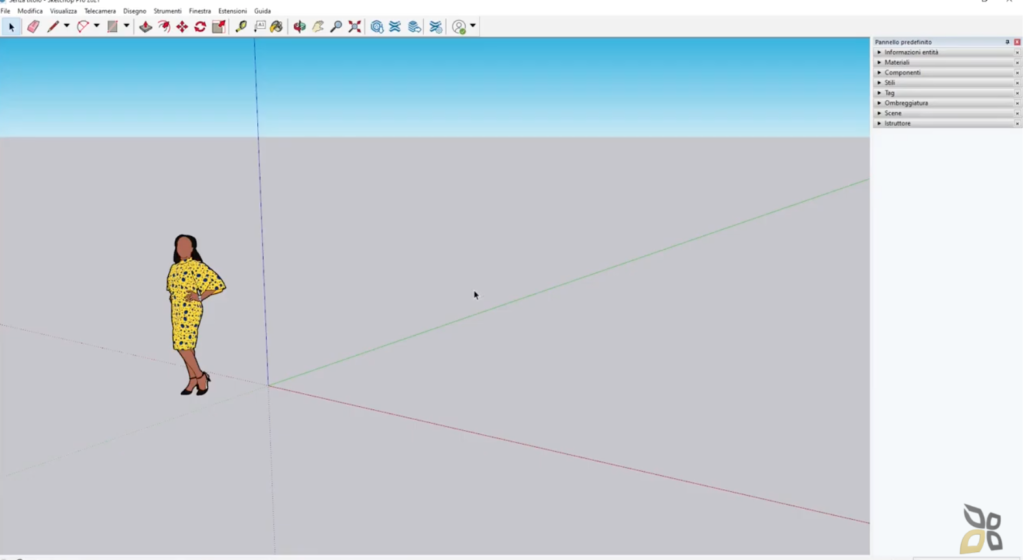Open the Visualizza menu
Image resolution: width=1024 pixels, height=560 pixels.
point(63,11)
